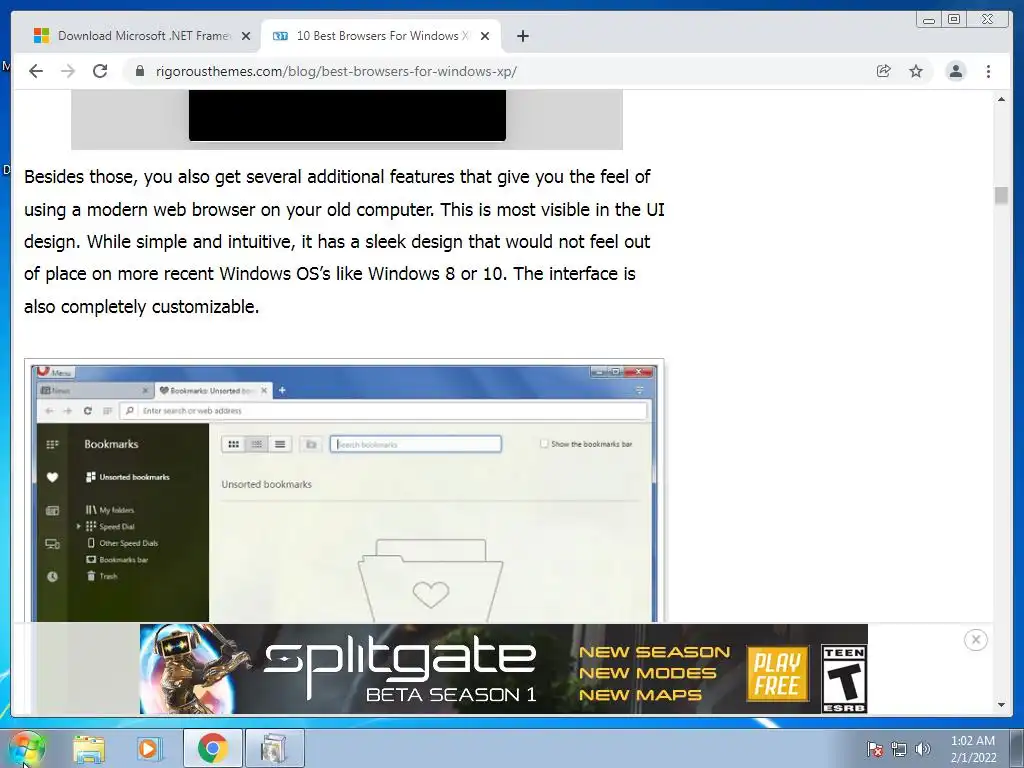Click the scrollbar down arrow
This screenshot has width=1024, height=768.
[x=1001, y=705]
